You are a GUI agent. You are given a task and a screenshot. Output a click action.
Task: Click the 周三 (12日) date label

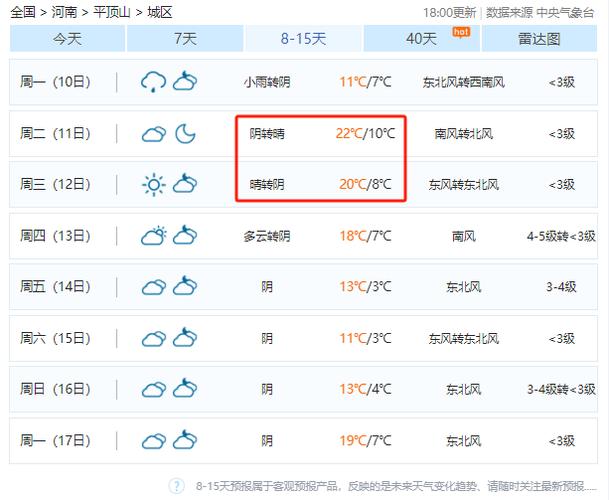tap(55, 184)
